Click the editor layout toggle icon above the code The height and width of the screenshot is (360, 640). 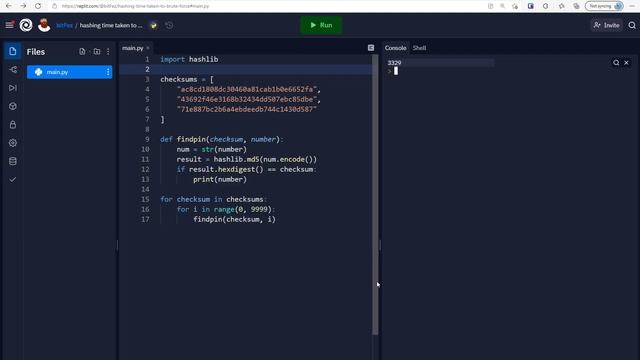click(371, 48)
